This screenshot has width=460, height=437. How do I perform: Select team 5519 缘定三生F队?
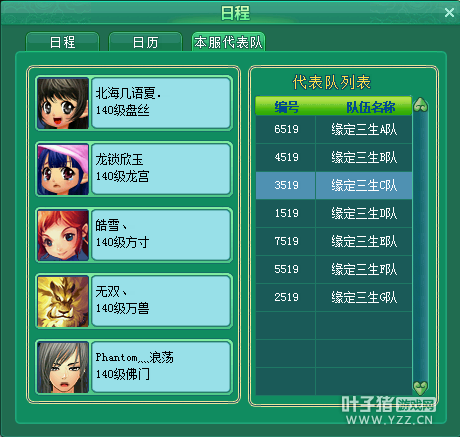click(x=334, y=269)
